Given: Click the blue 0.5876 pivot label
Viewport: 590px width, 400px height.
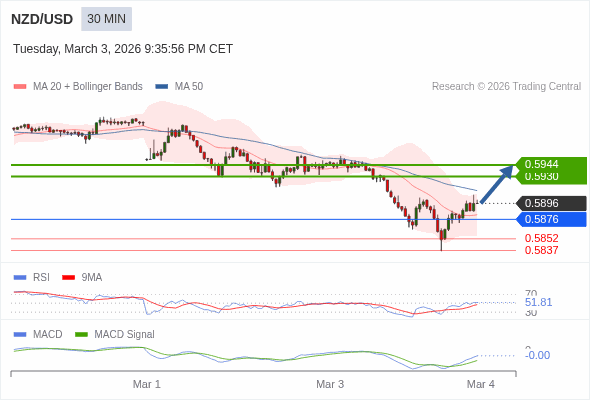Looking at the screenshot, I should click(551, 219).
